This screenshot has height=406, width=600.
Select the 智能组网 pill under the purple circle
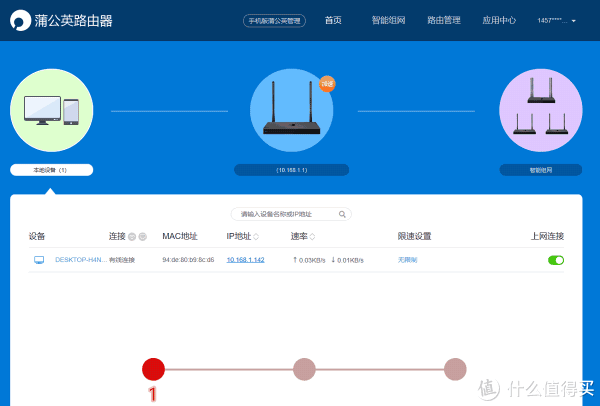(x=541, y=170)
